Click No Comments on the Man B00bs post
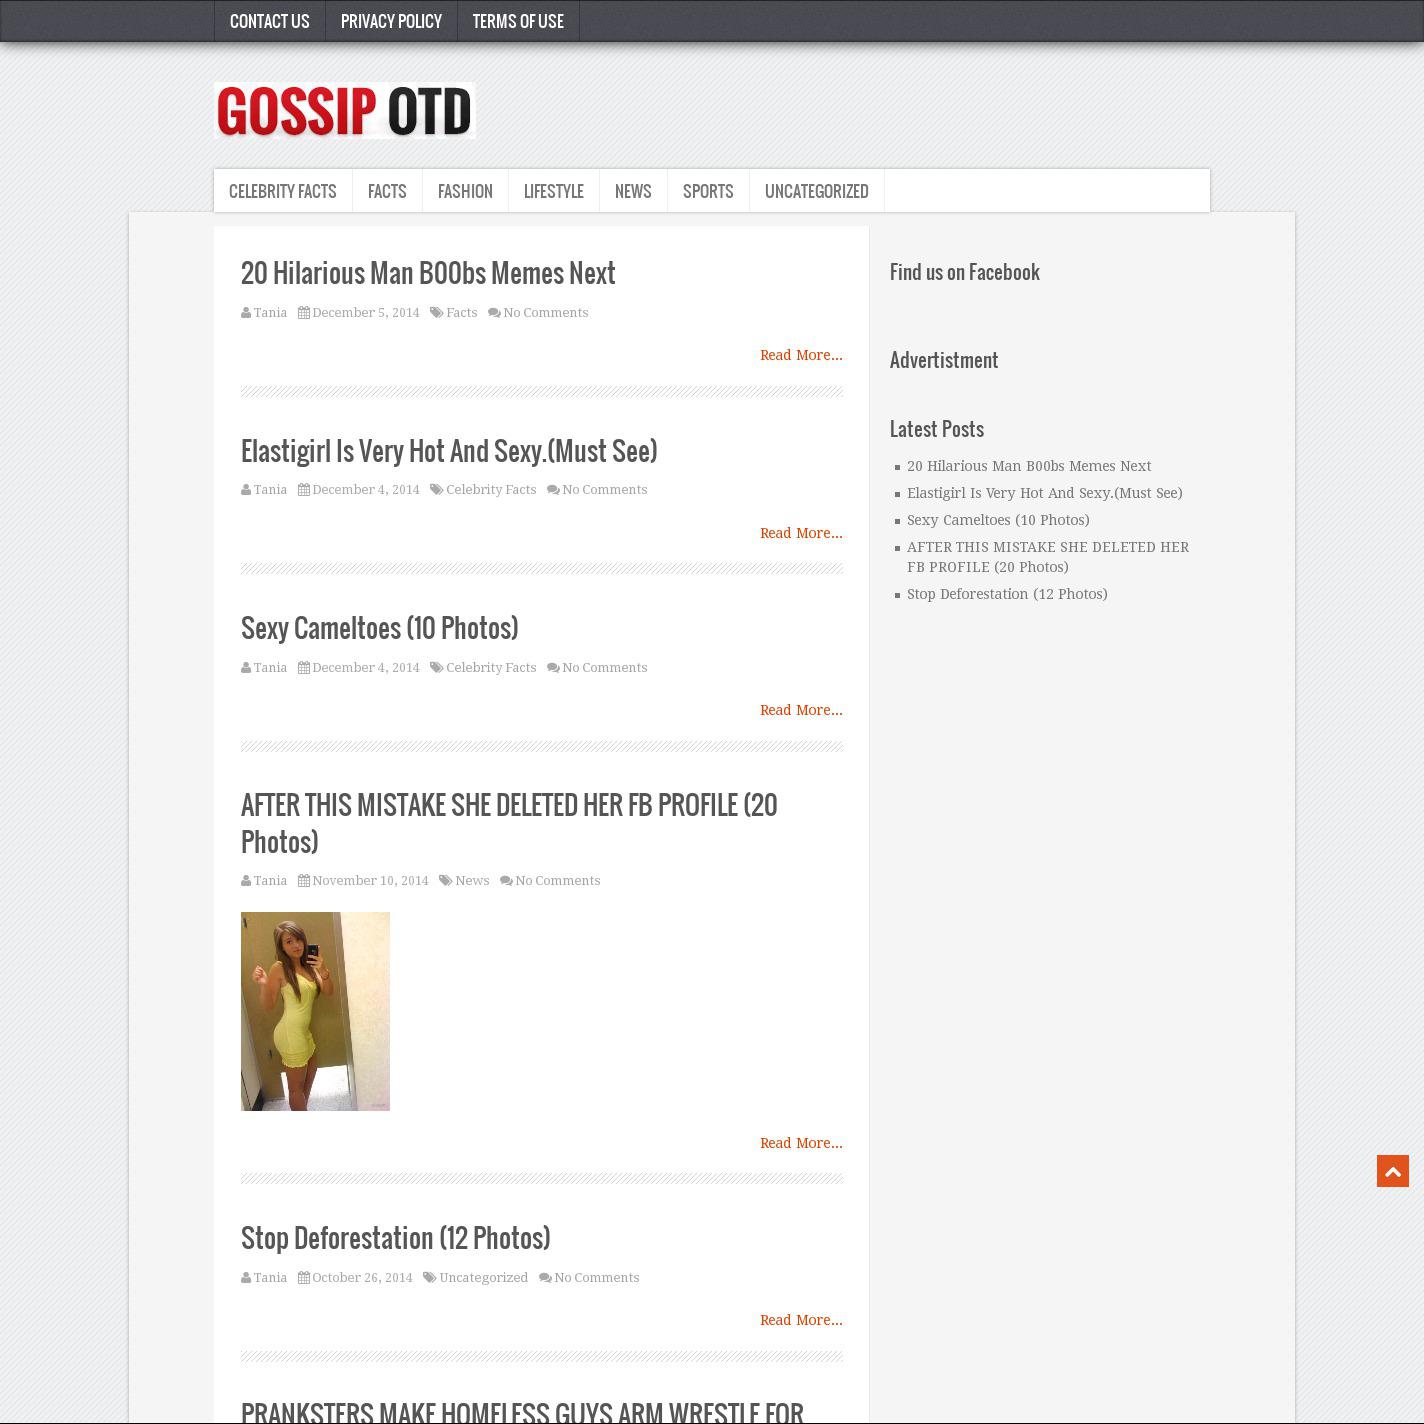 (545, 313)
